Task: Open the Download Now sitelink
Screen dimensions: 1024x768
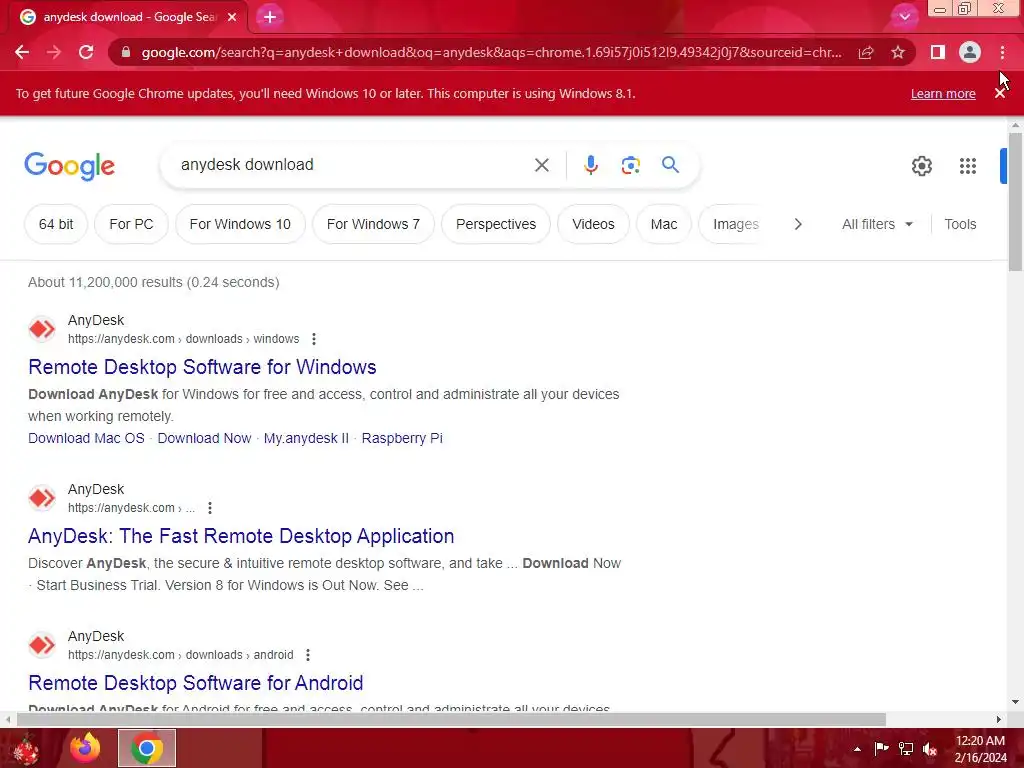Action: tap(204, 438)
